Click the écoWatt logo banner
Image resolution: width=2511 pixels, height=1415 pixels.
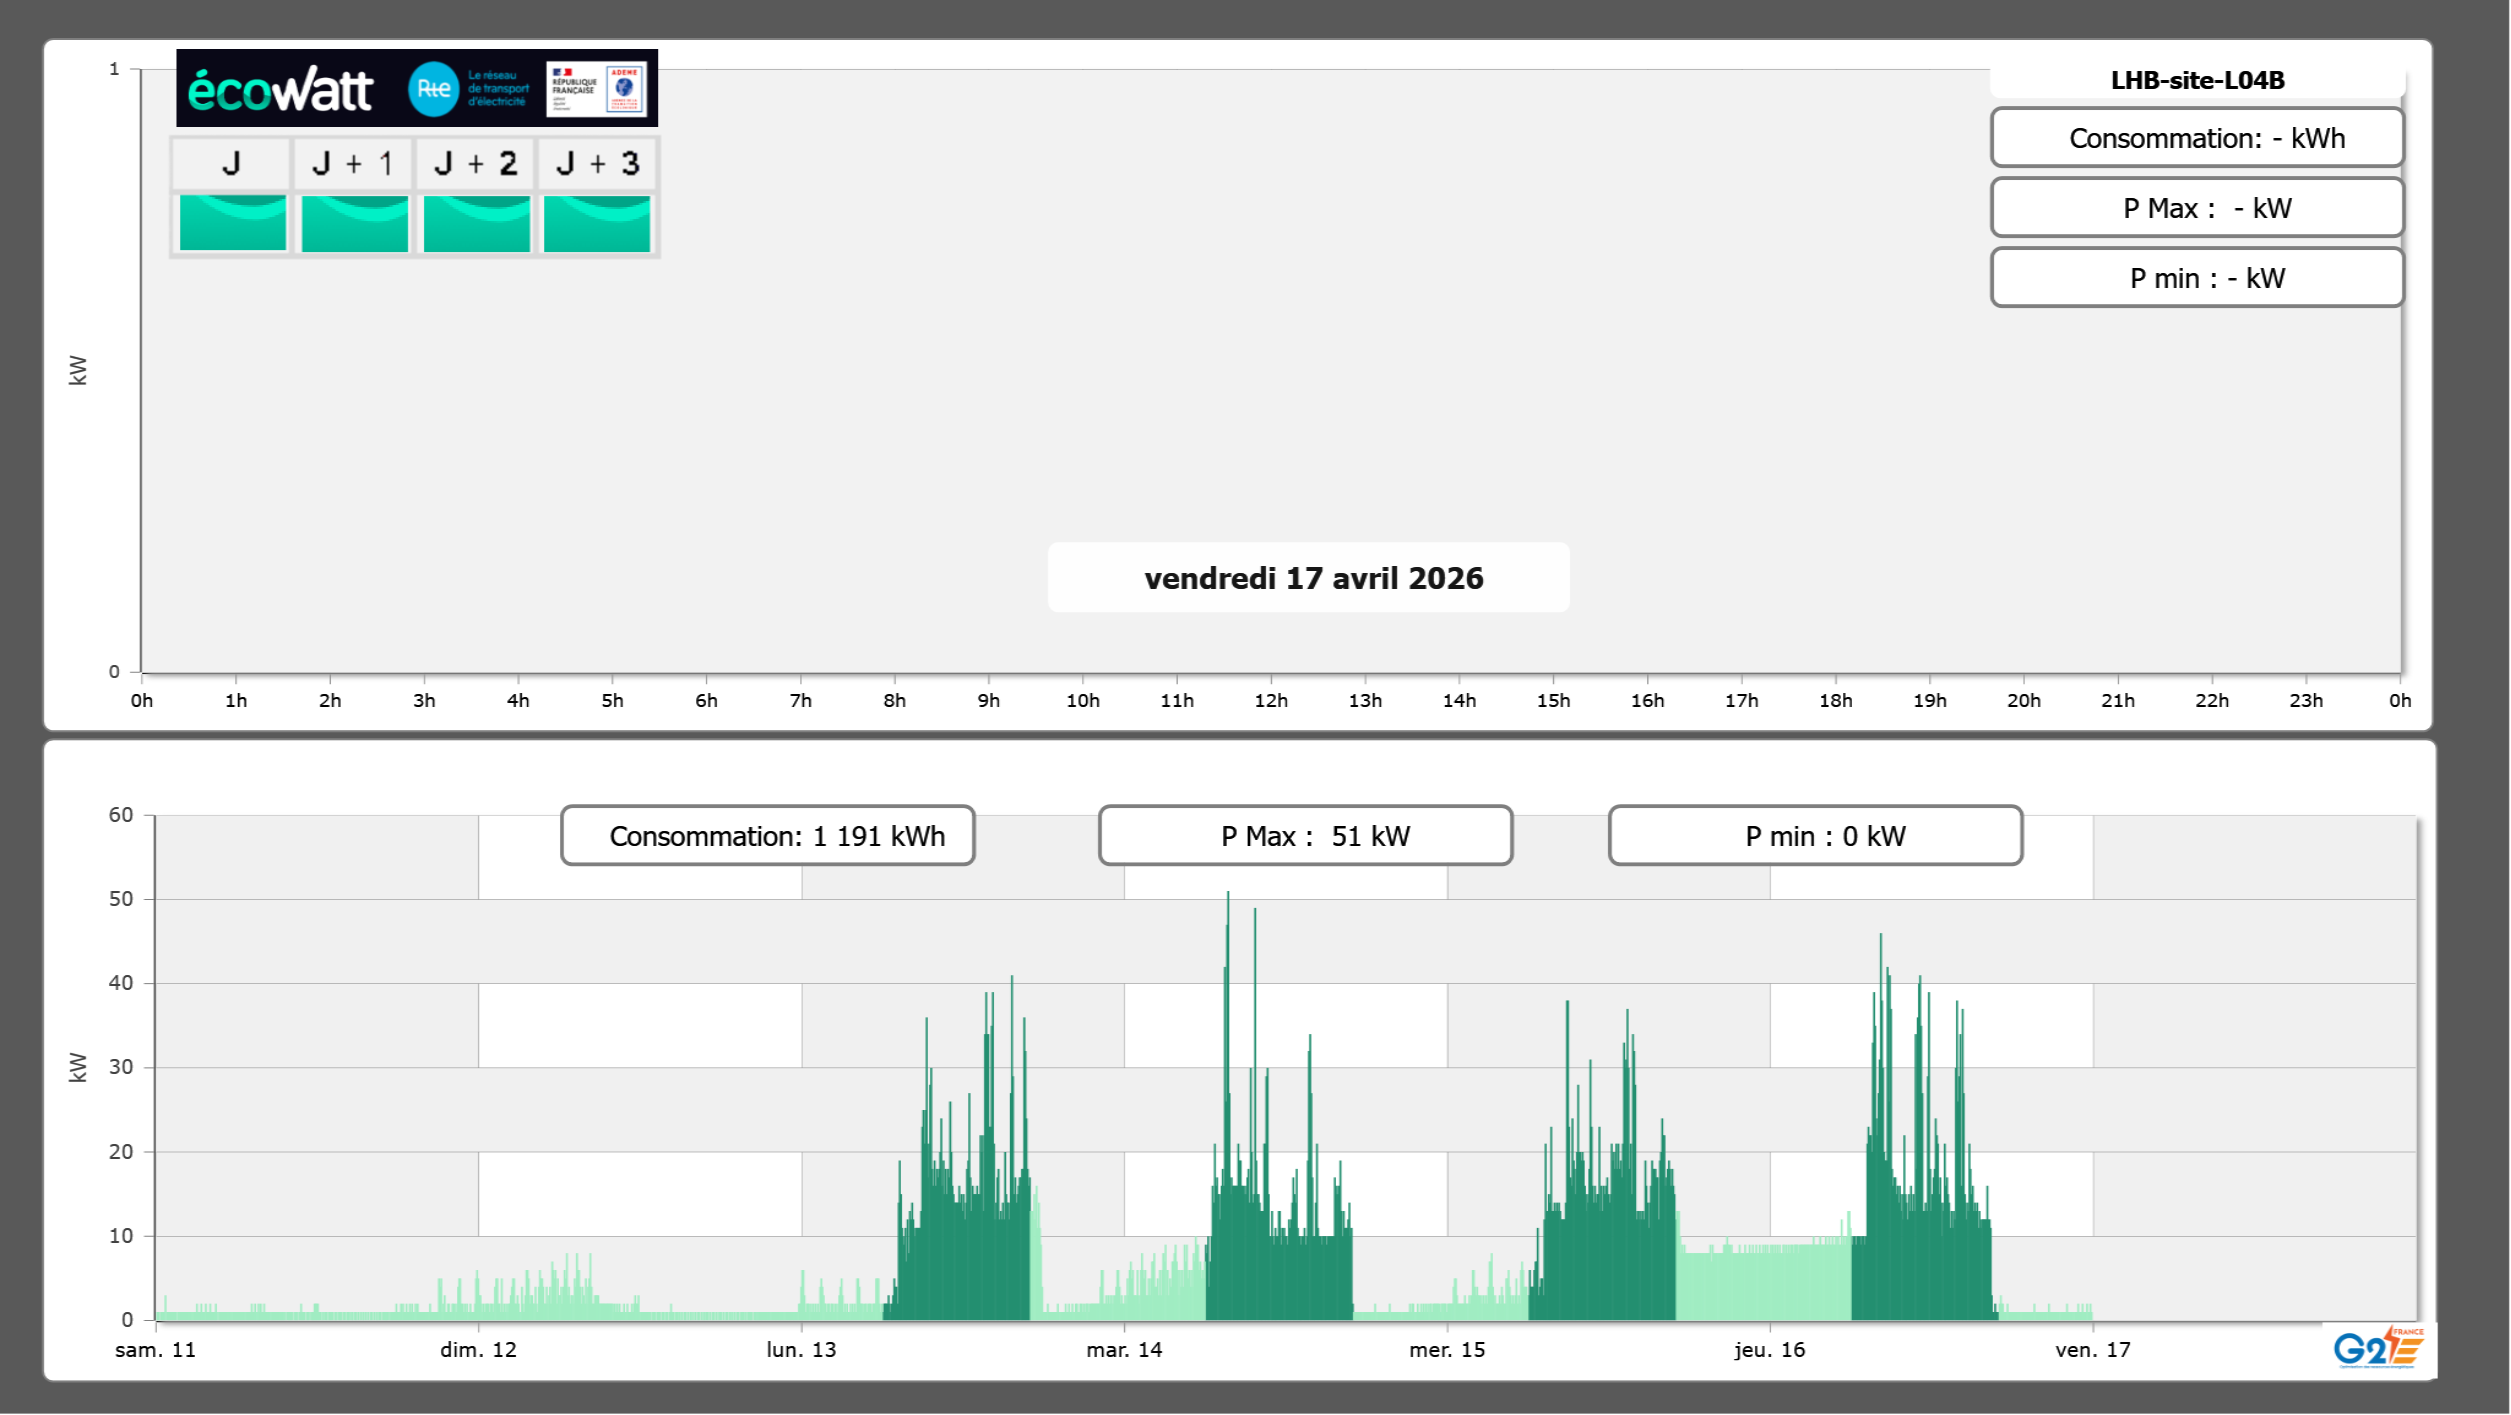[280, 90]
